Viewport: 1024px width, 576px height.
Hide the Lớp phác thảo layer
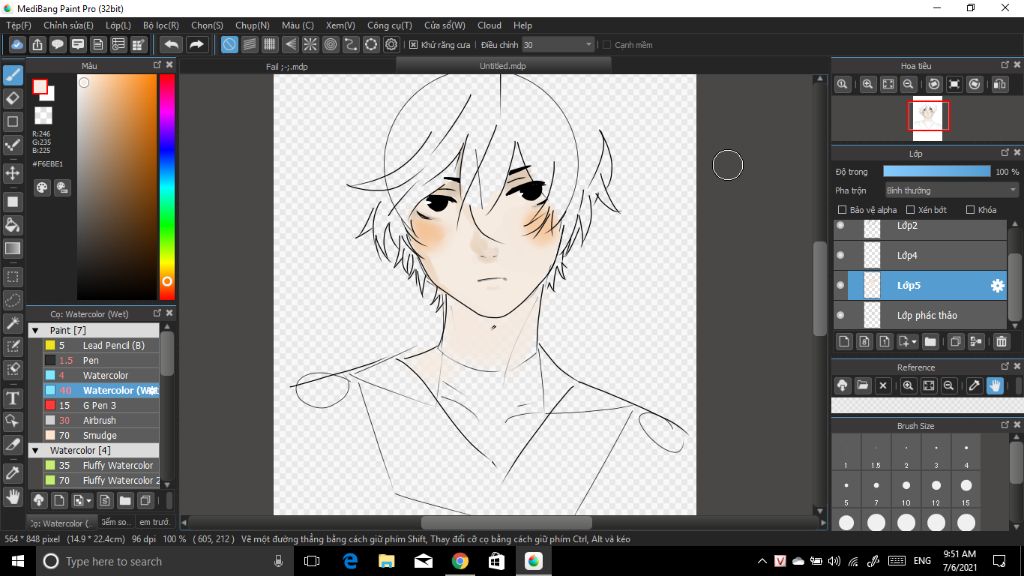840,315
